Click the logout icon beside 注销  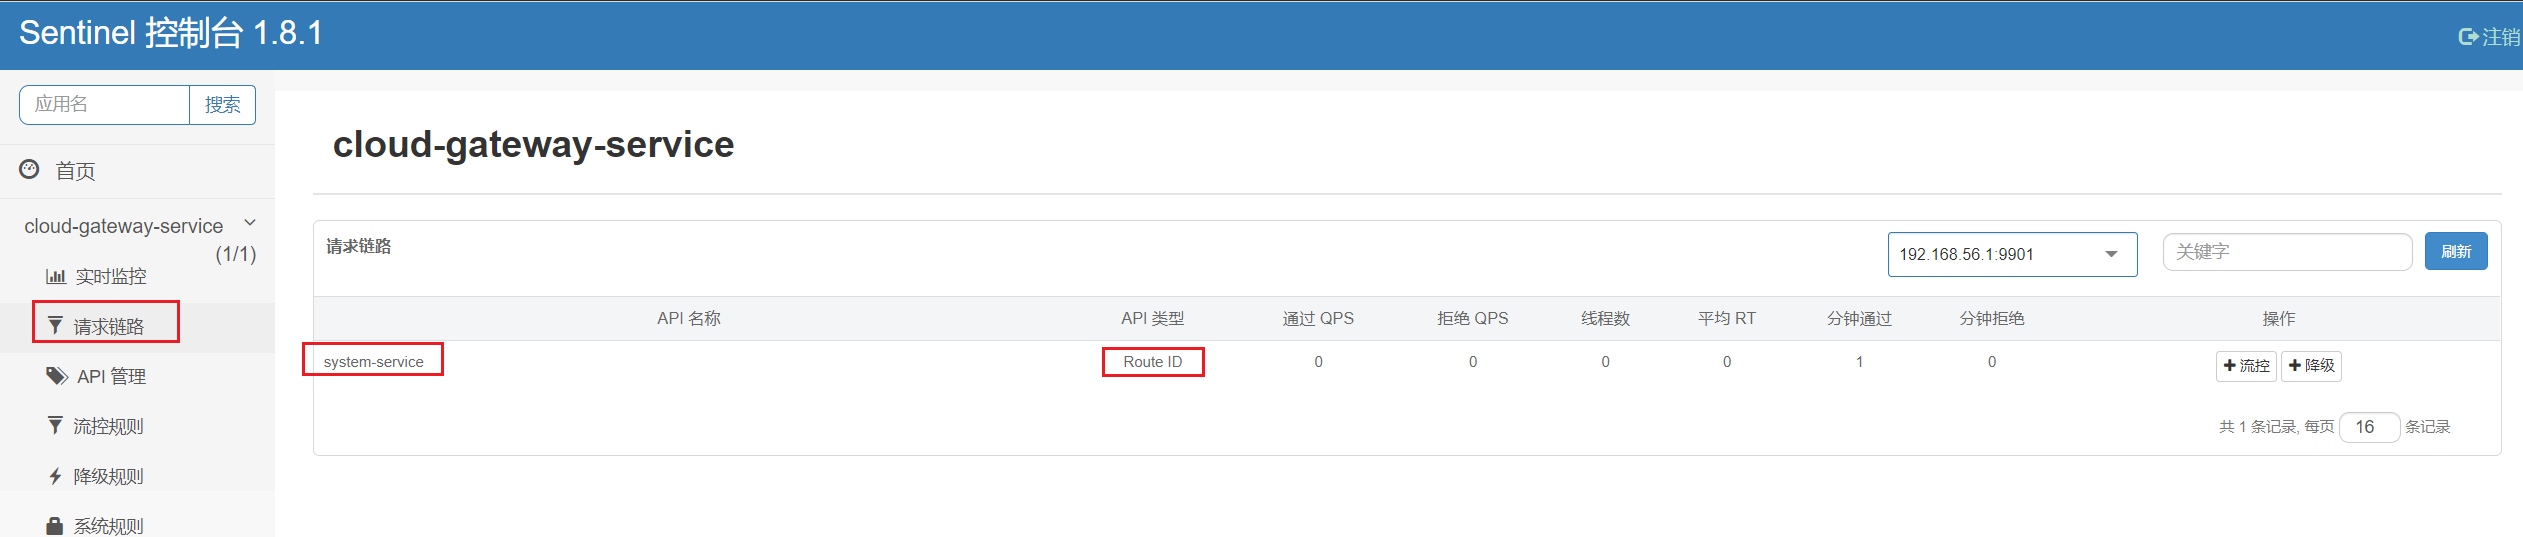coord(2468,37)
